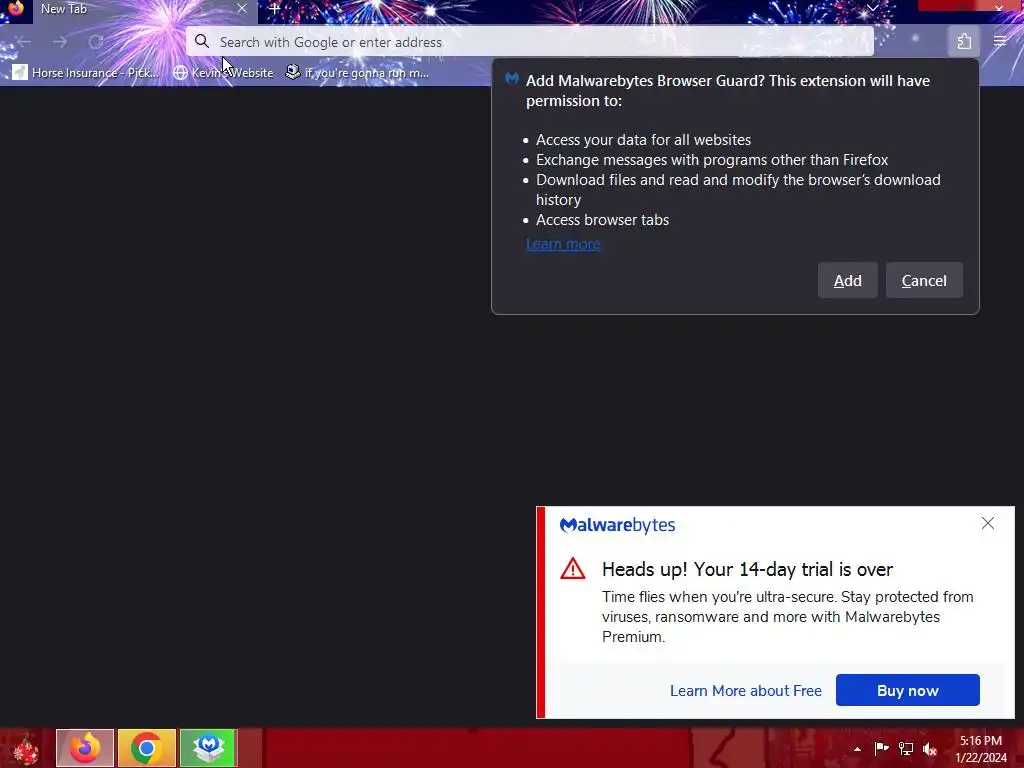Expand the list all tabs chevron
1024x768 pixels.
[872, 8]
